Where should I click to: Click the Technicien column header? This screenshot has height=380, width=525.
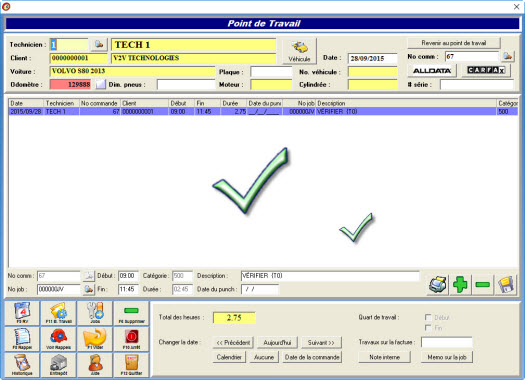click(62, 103)
